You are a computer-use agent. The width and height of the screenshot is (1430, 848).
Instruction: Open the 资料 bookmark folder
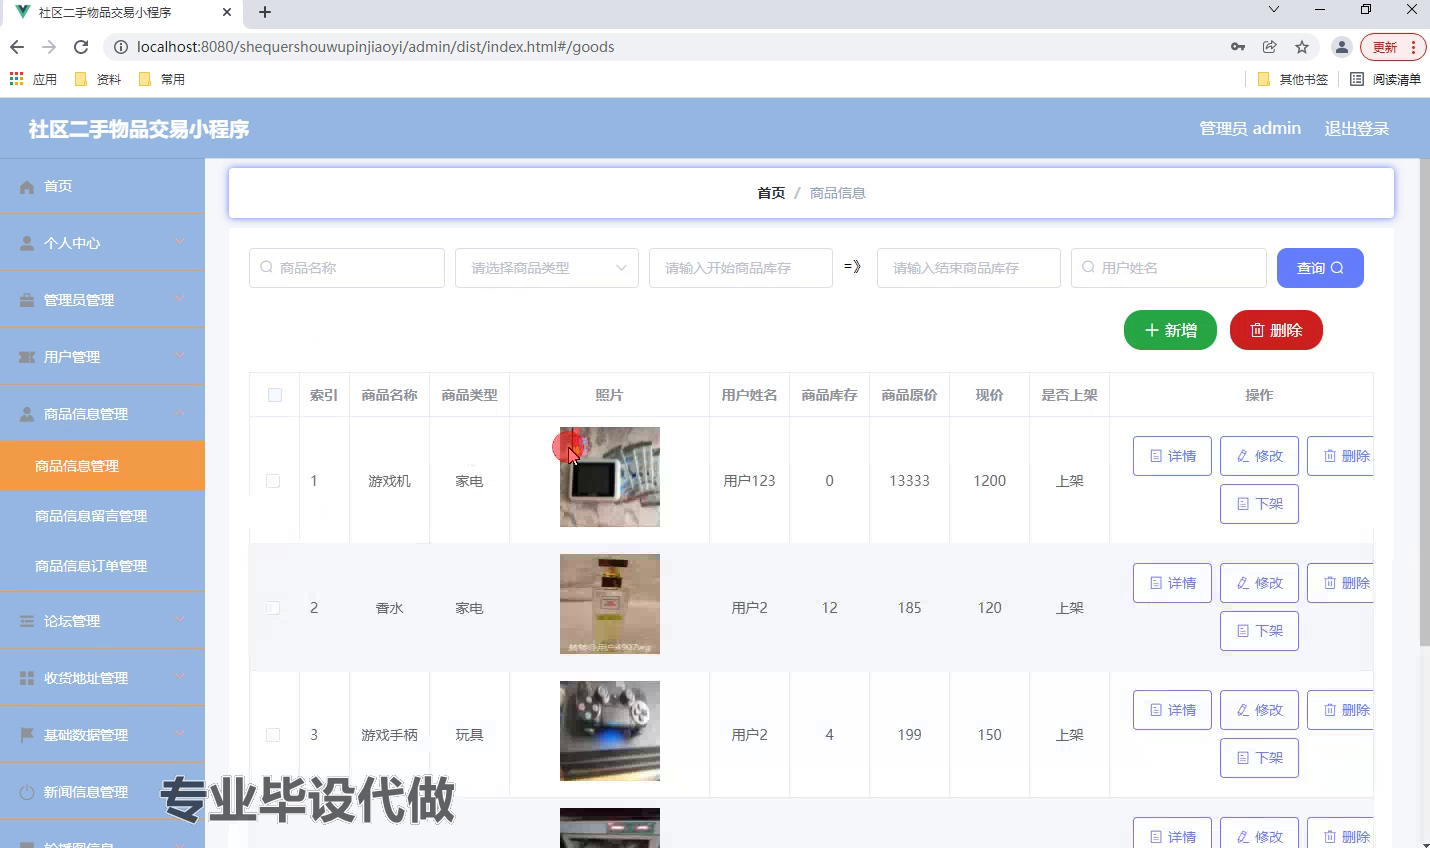pos(98,79)
